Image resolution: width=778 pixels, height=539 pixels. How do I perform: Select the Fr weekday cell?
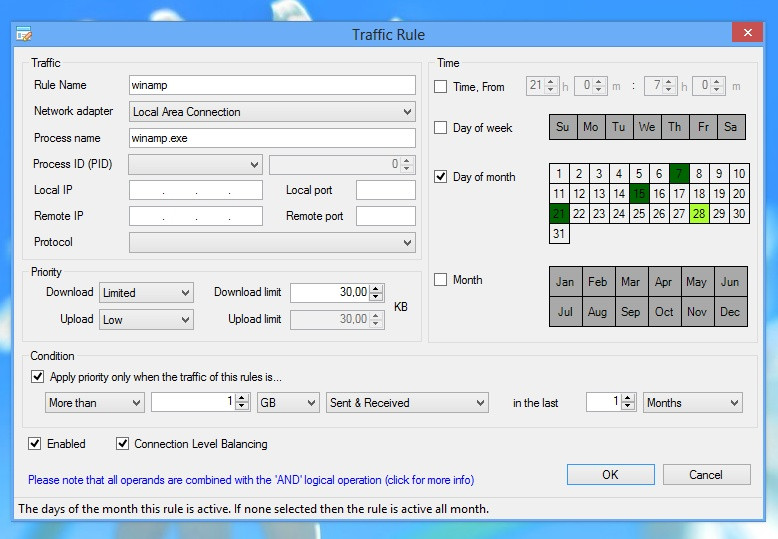click(703, 127)
